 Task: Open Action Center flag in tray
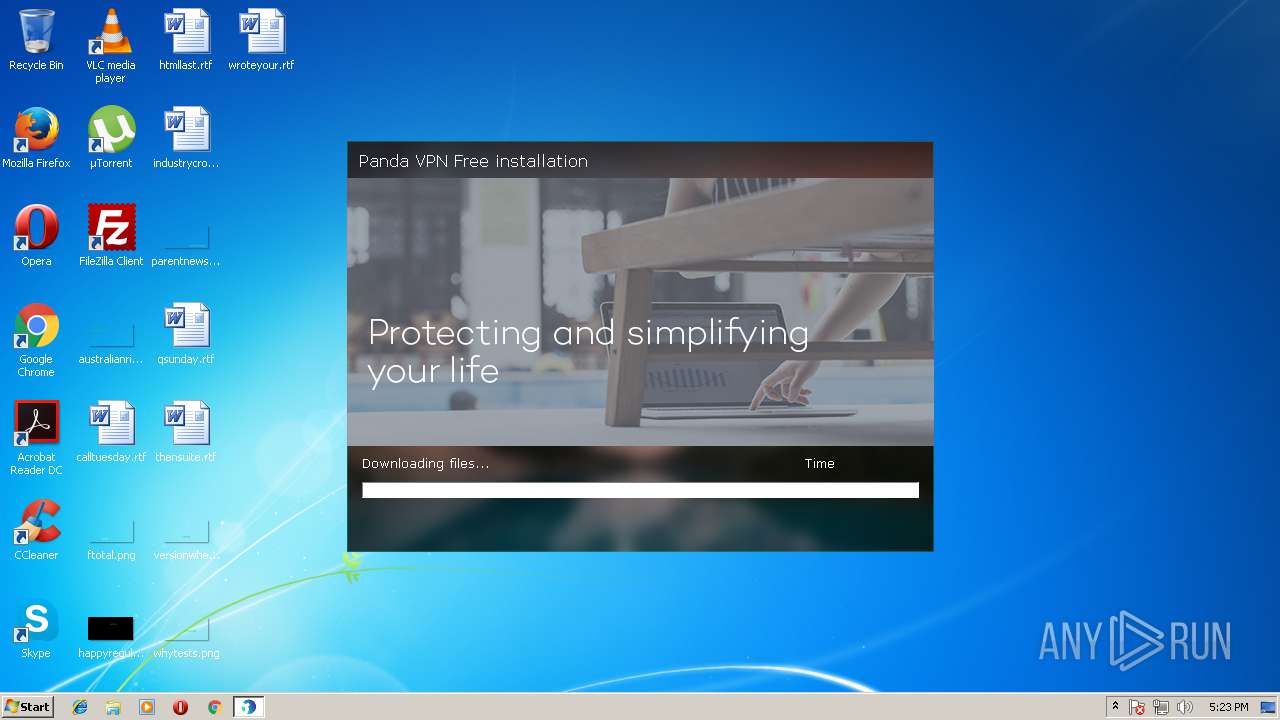pos(1137,707)
